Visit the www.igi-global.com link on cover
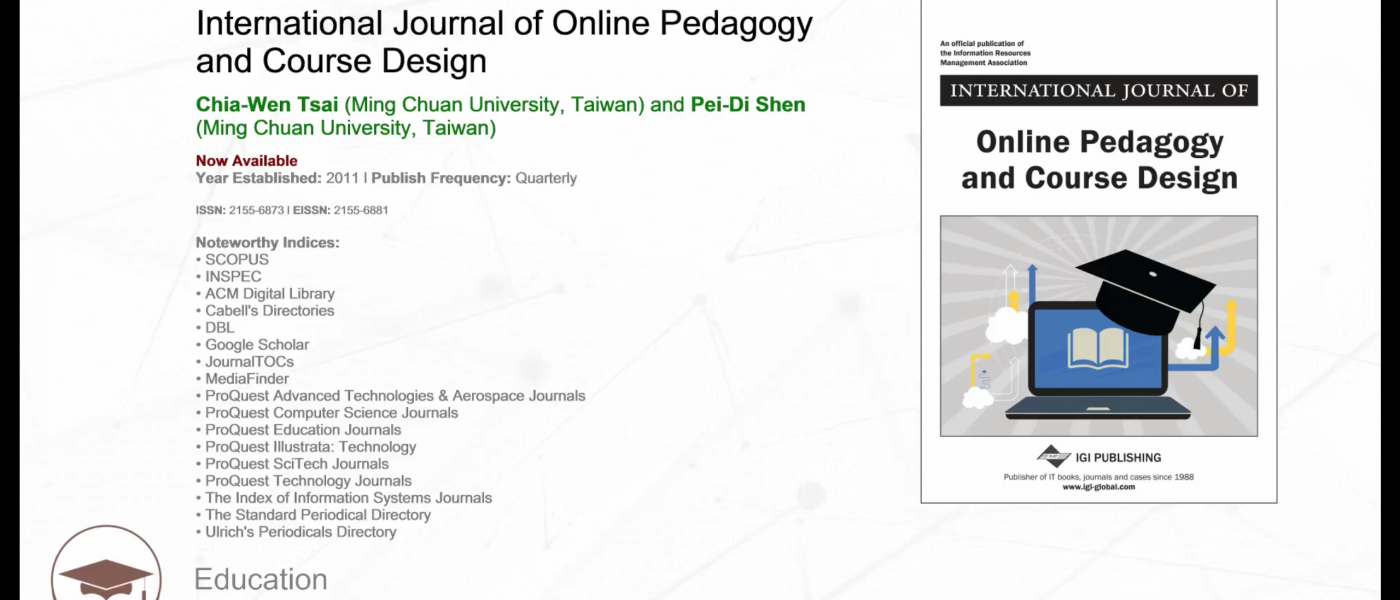Image resolution: width=1400 pixels, height=600 pixels. pos(1098,487)
